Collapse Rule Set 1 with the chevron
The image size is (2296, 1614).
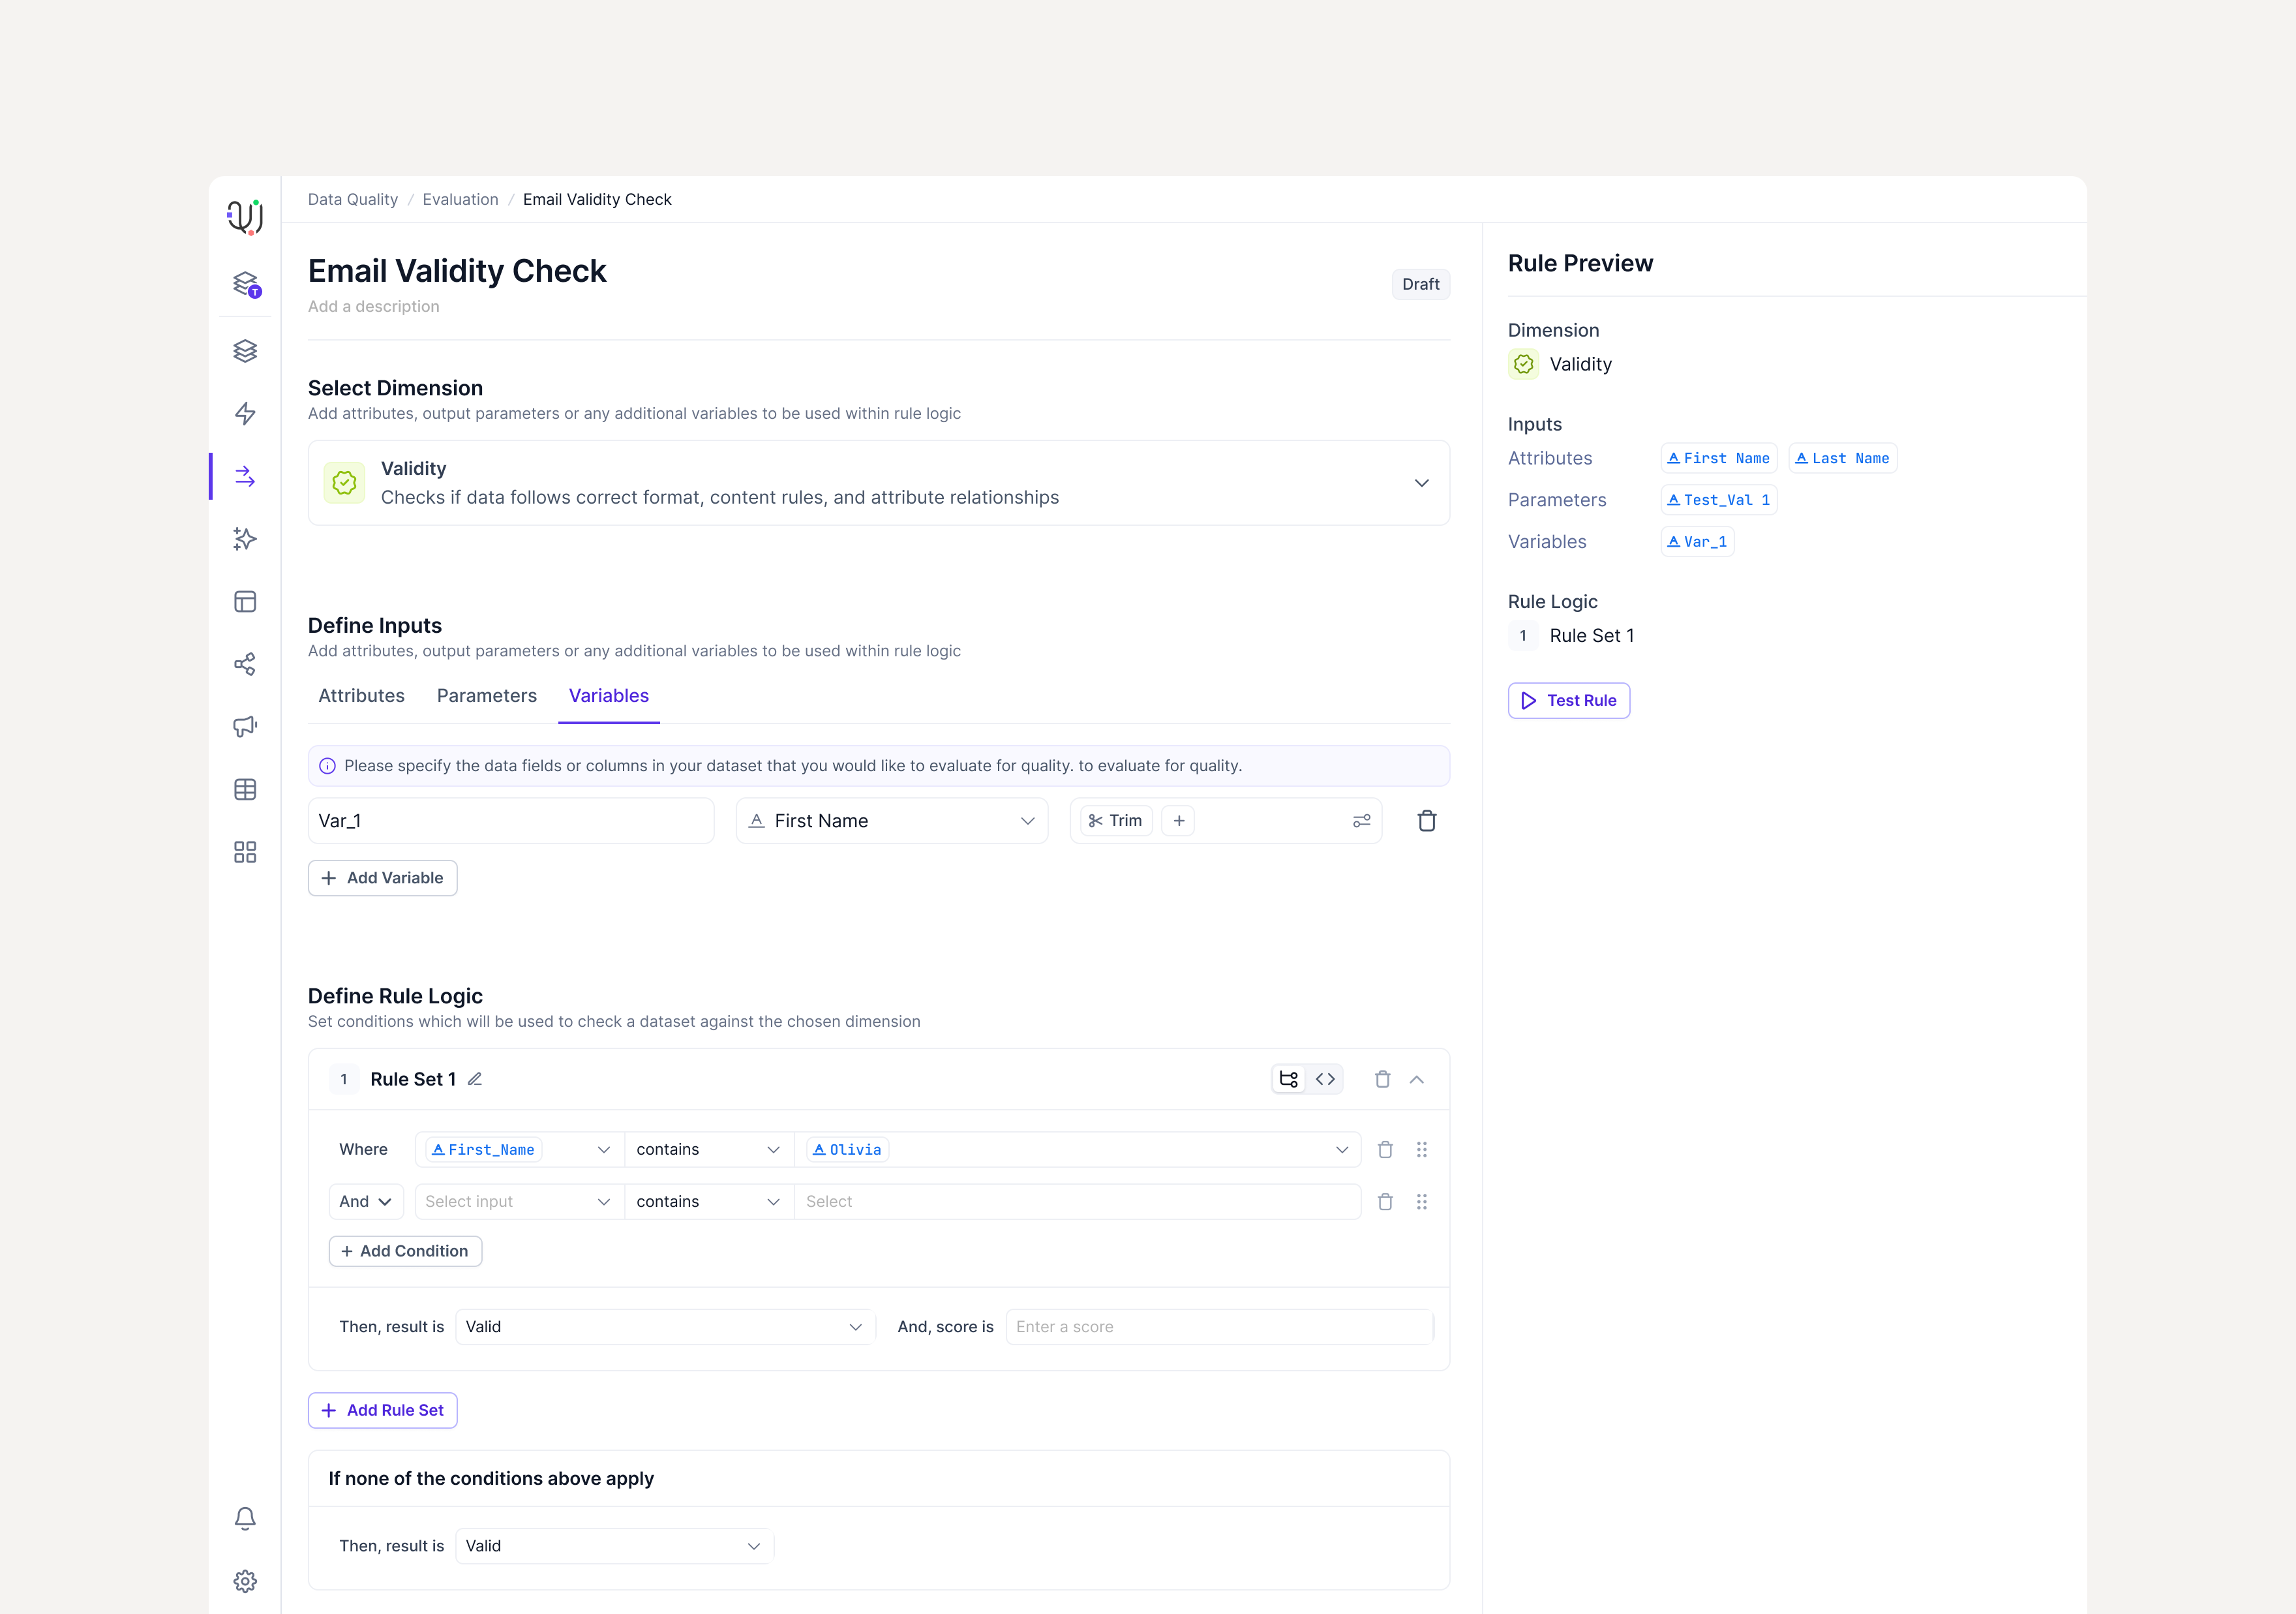(x=1417, y=1079)
